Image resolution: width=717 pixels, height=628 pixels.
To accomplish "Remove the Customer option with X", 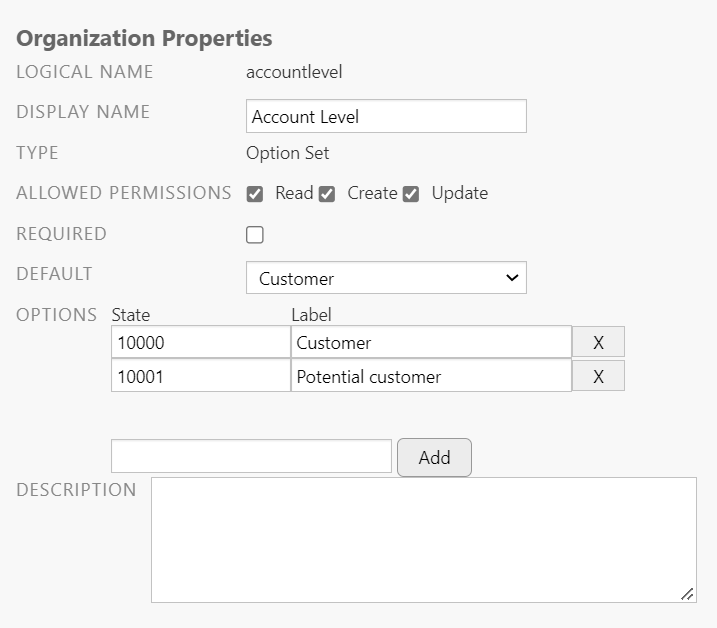I will [598, 342].
